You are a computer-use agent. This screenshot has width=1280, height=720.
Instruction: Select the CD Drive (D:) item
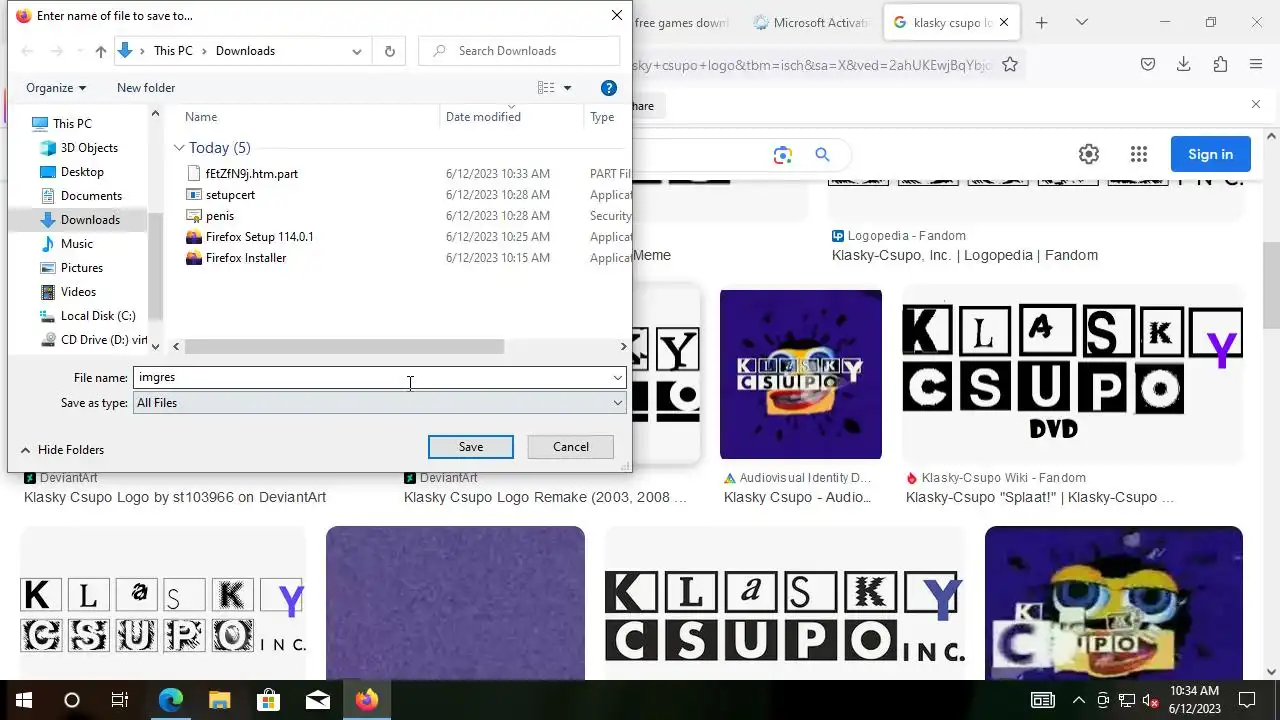pos(103,340)
